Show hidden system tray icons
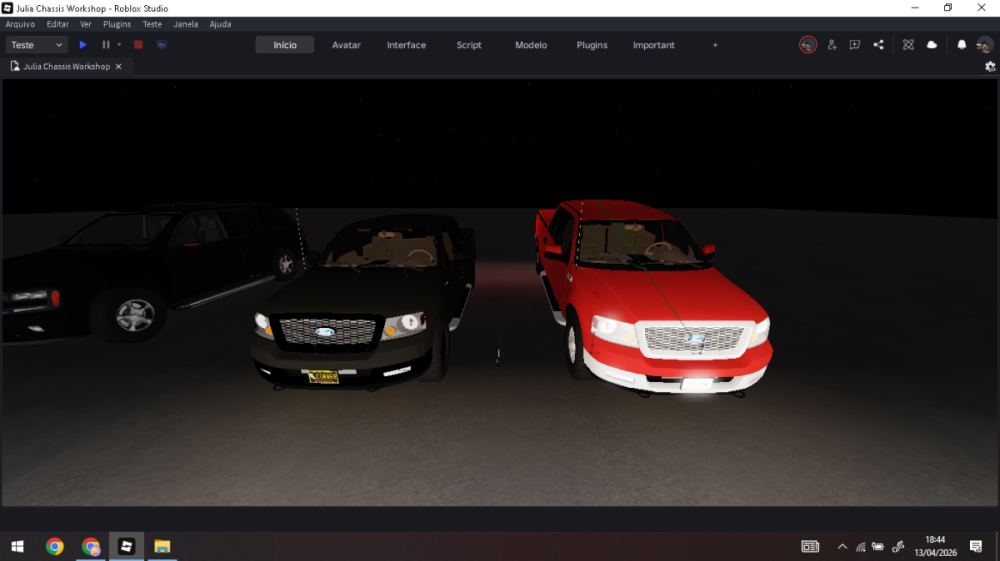The image size is (1000, 561). pyautogui.click(x=842, y=546)
